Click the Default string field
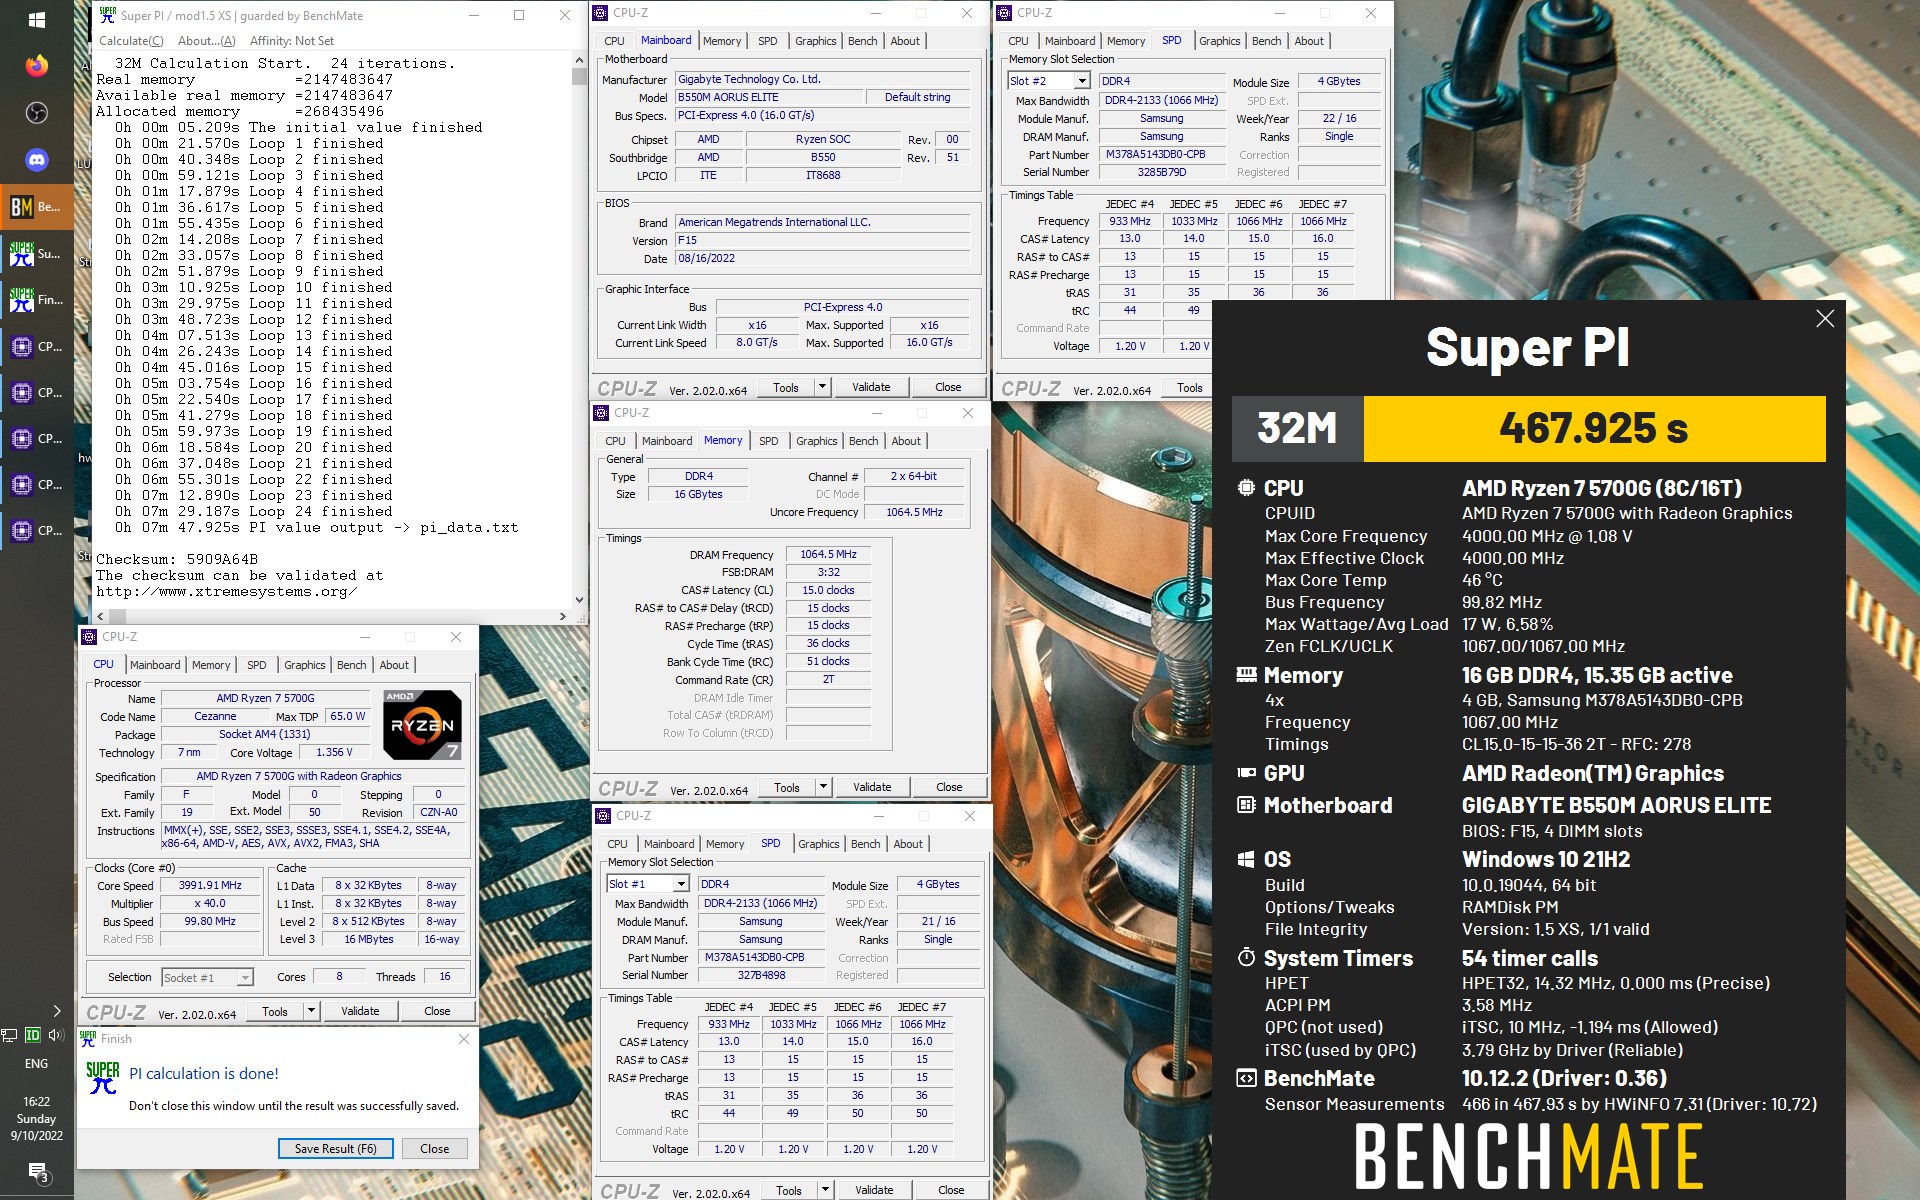1920x1200 pixels. coord(917,97)
